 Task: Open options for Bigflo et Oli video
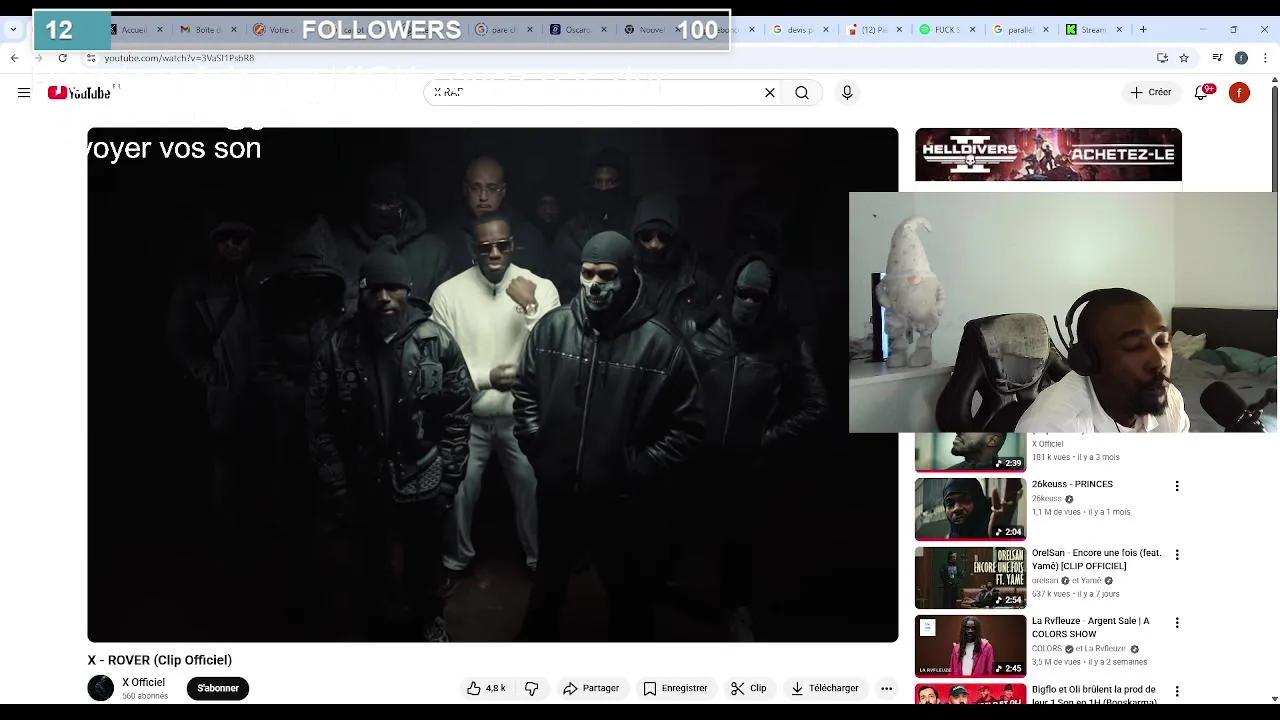coord(1177,691)
